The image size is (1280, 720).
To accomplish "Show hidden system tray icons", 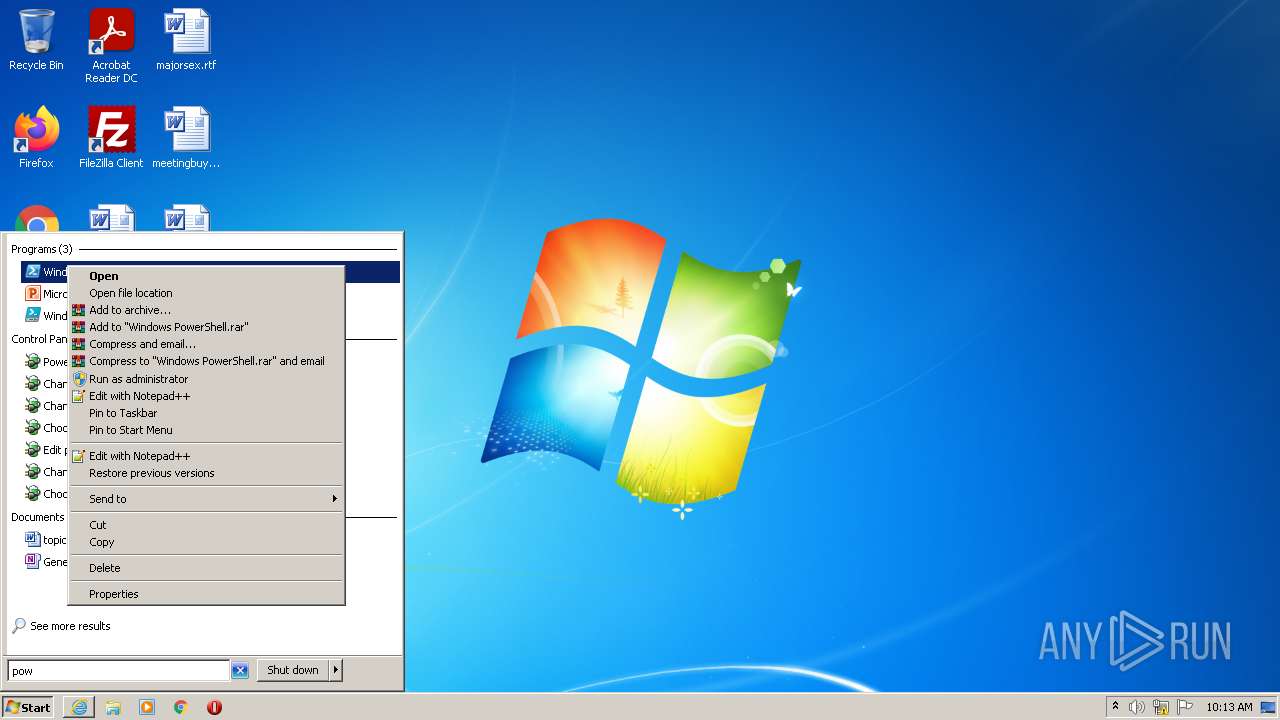I will (x=1115, y=707).
